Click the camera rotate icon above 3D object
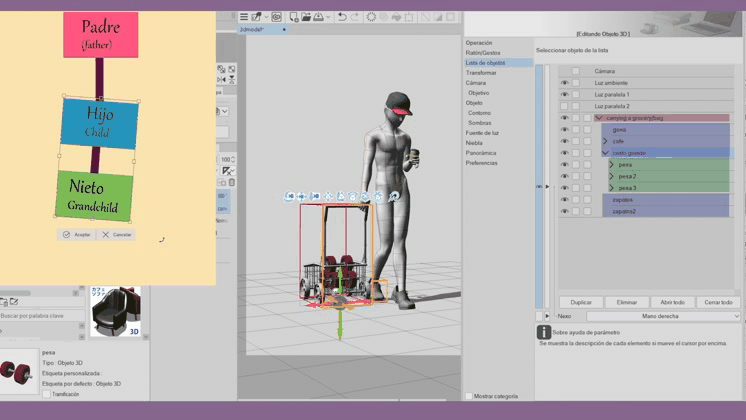The width and height of the screenshot is (746, 420). (x=290, y=196)
